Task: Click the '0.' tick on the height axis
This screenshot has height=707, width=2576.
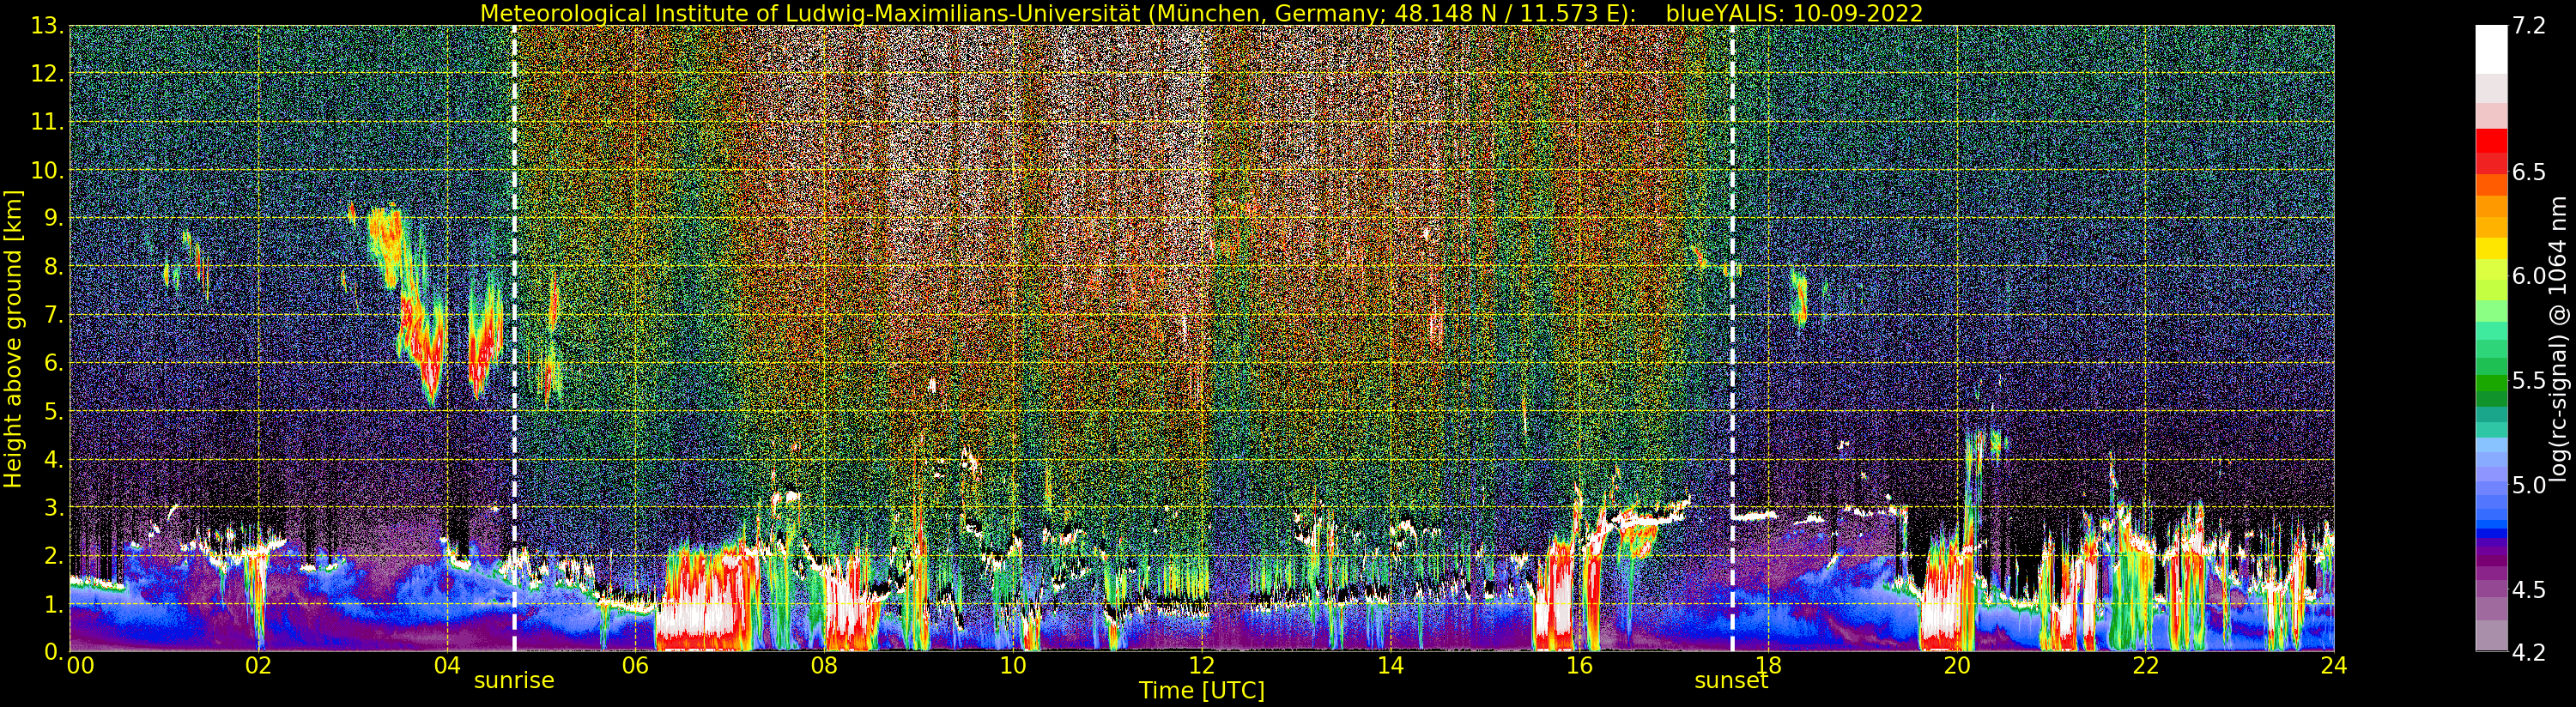Action: [54, 651]
